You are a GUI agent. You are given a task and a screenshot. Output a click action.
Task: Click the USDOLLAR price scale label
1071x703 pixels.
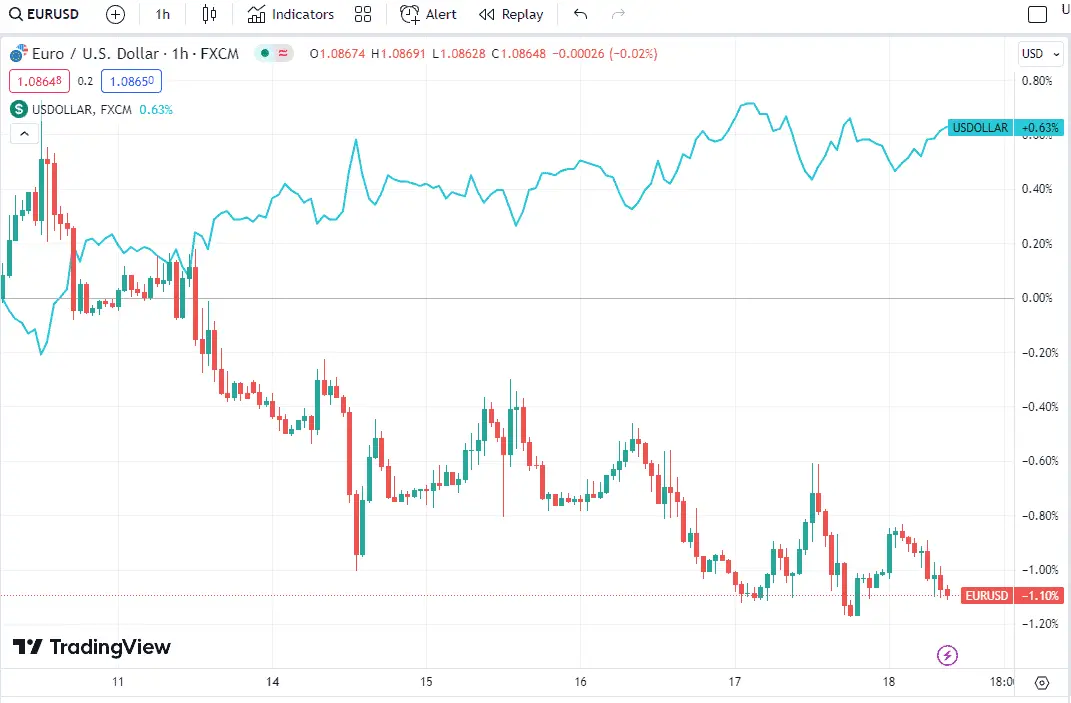click(x=980, y=128)
